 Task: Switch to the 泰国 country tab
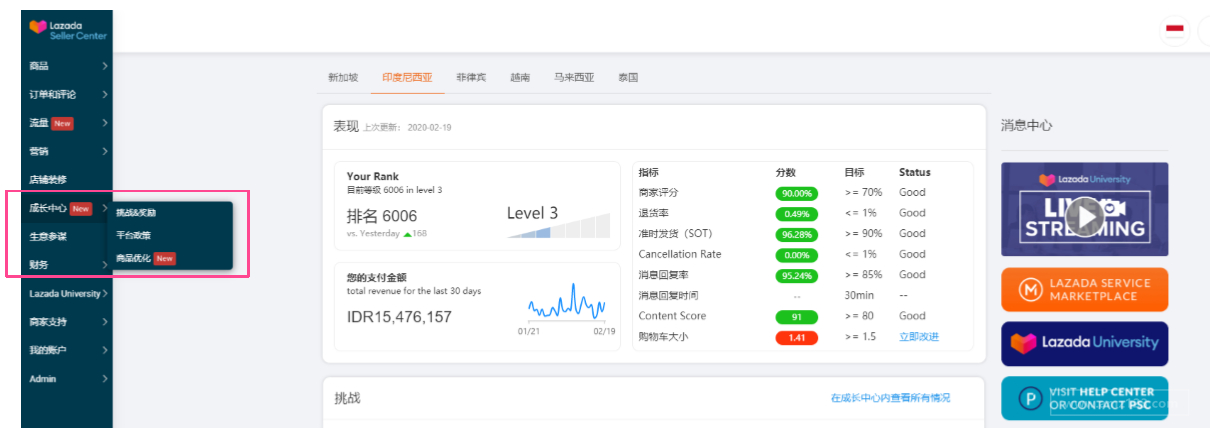(628, 77)
